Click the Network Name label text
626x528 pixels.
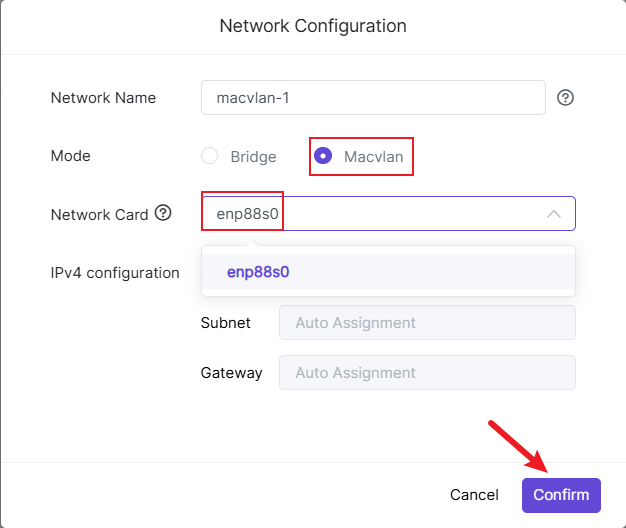click(x=103, y=98)
